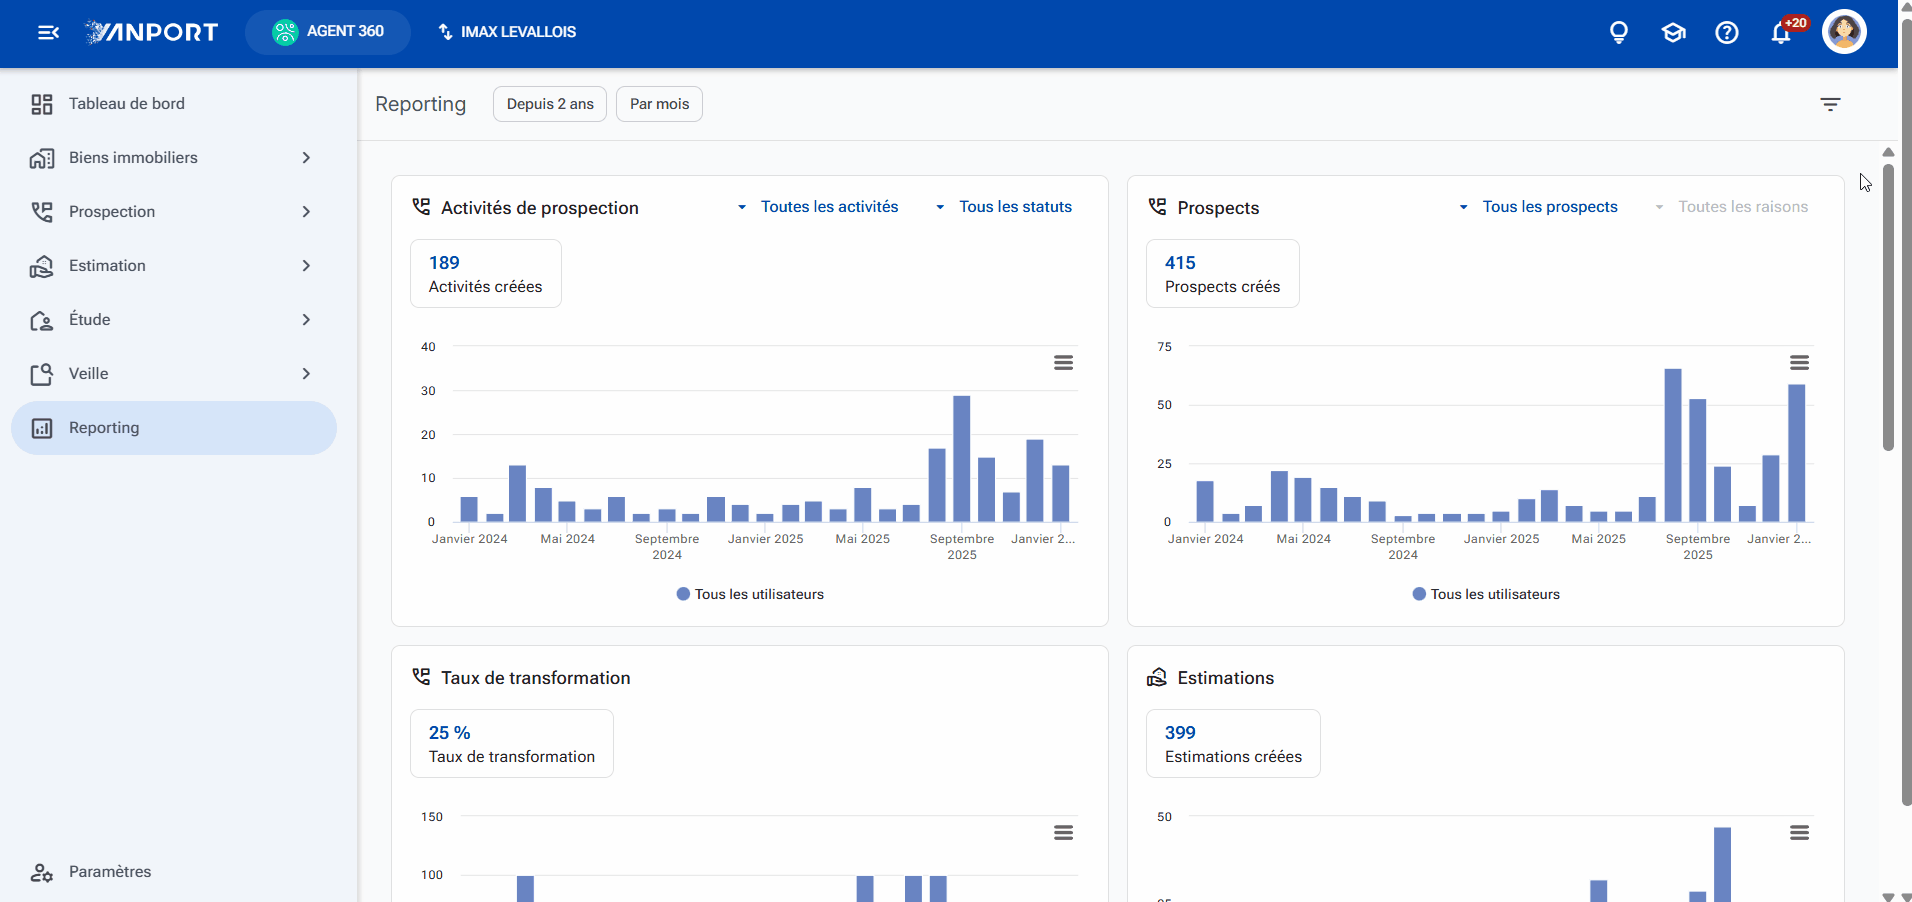Expand Prospection chevron
The image size is (1912, 902).
[306, 212]
